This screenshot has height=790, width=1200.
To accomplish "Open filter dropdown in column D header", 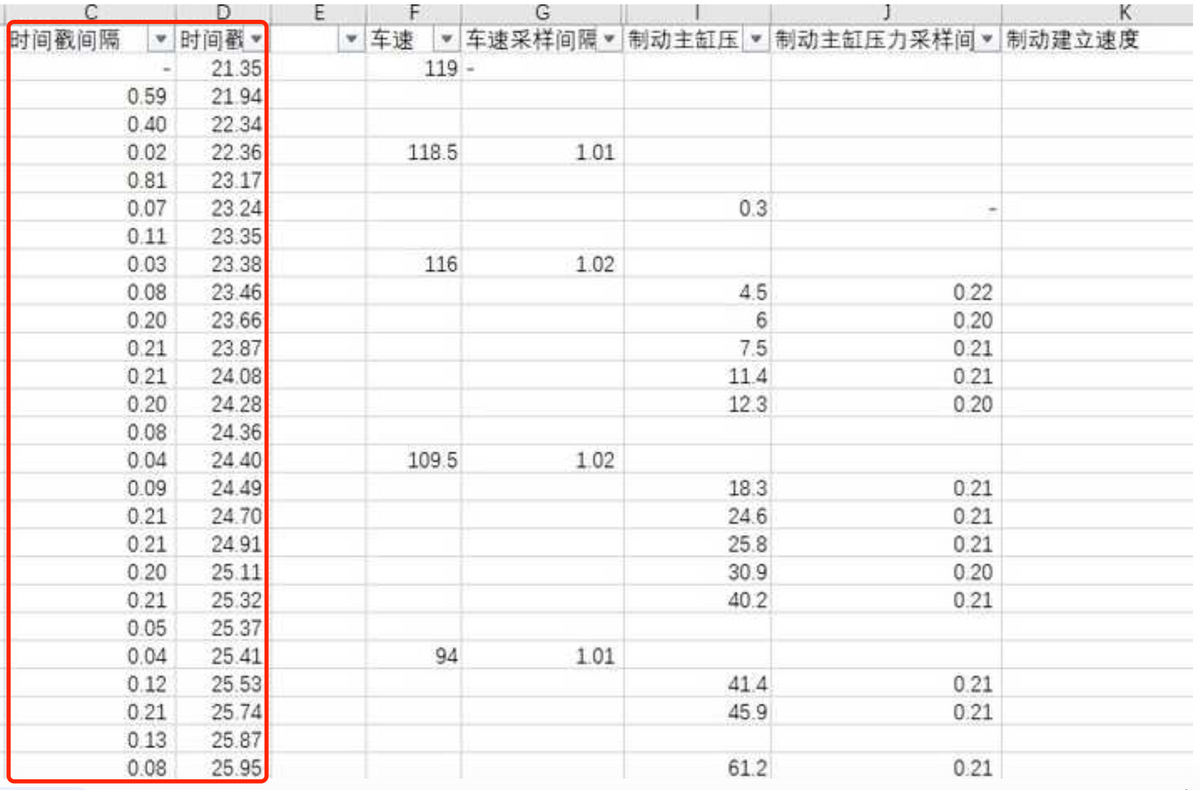I will click(257, 39).
